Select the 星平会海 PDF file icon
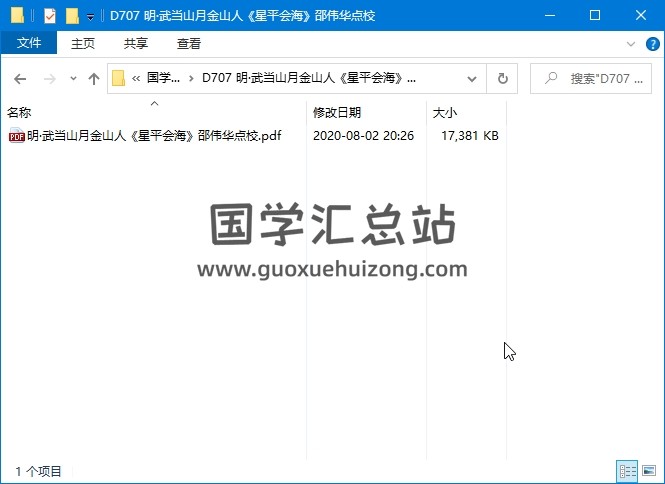 [x=16, y=137]
